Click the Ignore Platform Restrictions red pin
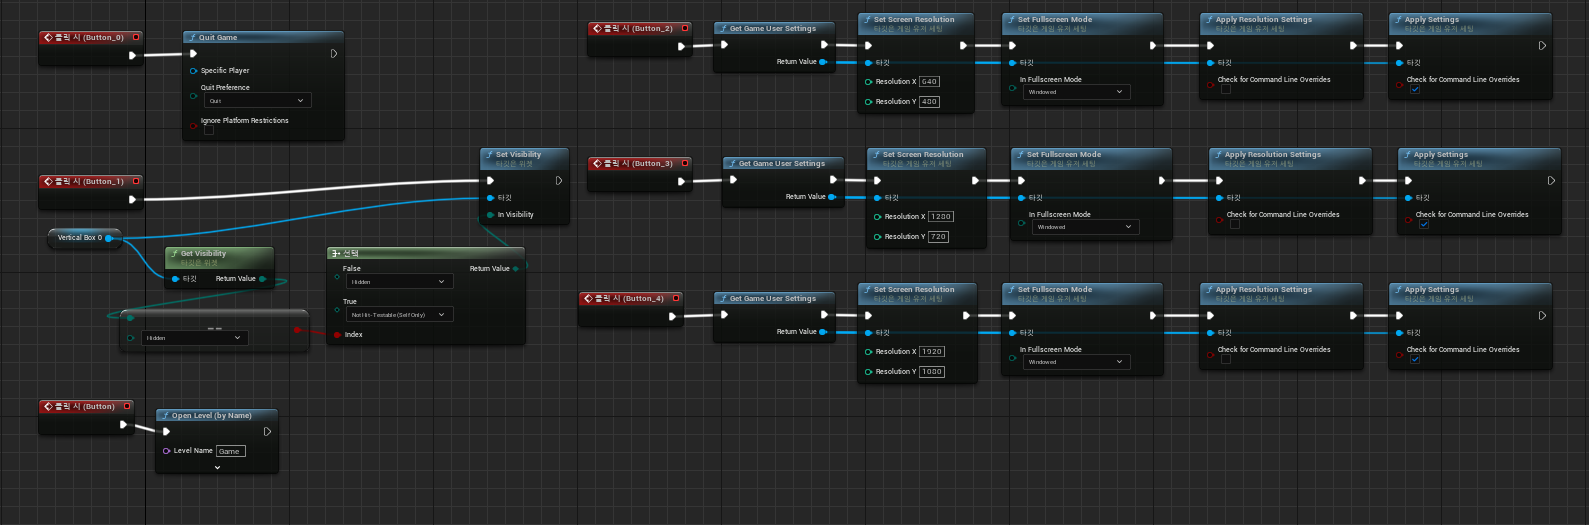Screen dimensions: 1589x525 (193, 125)
